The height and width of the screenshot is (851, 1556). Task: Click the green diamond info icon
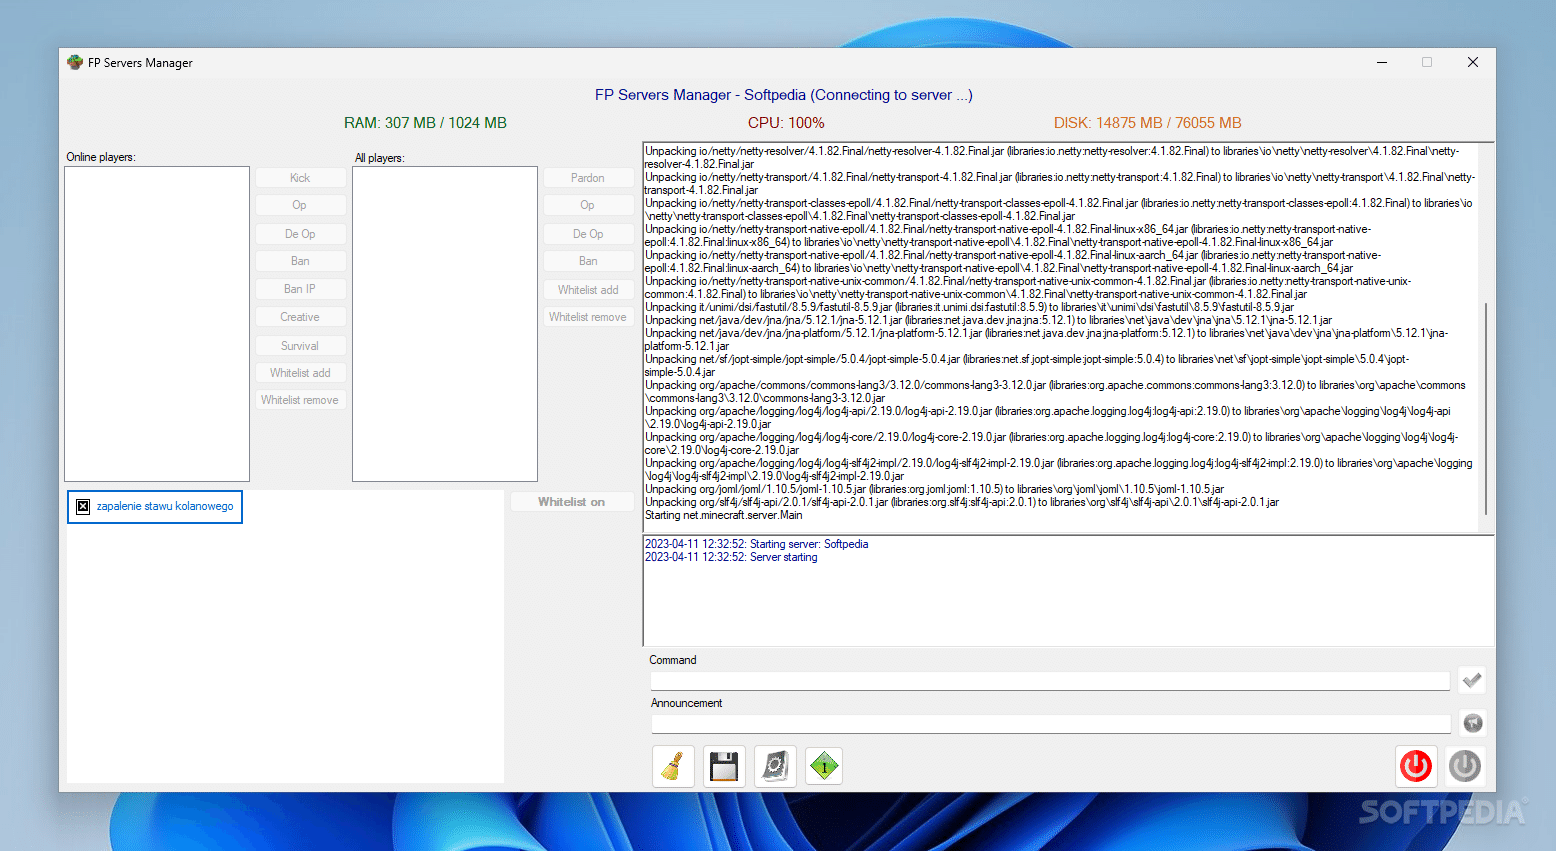824,767
